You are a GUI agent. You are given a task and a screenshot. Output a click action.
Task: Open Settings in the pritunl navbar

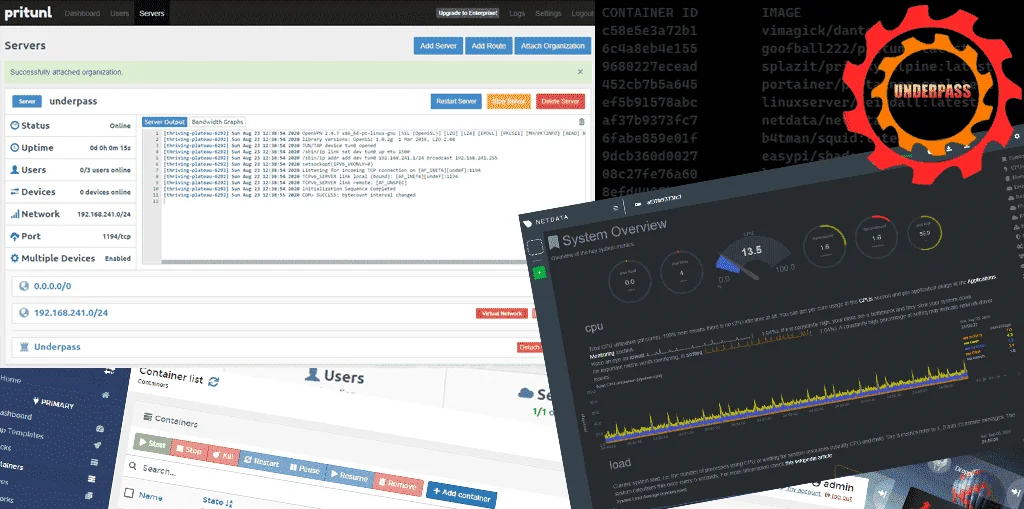[x=549, y=13]
